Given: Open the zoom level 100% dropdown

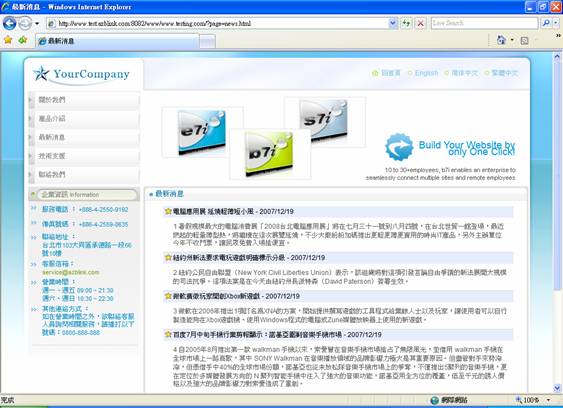Looking at the screenshot, I should (548, 400).
